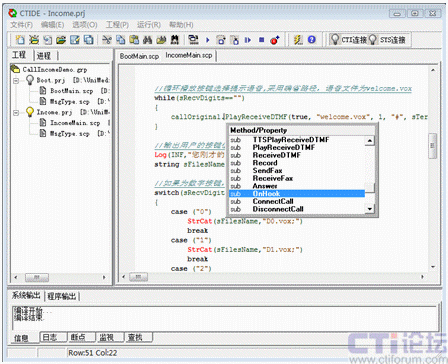448x364 pixels.
Task: Click the method list scroll down arrow
Action: point(369,209)
